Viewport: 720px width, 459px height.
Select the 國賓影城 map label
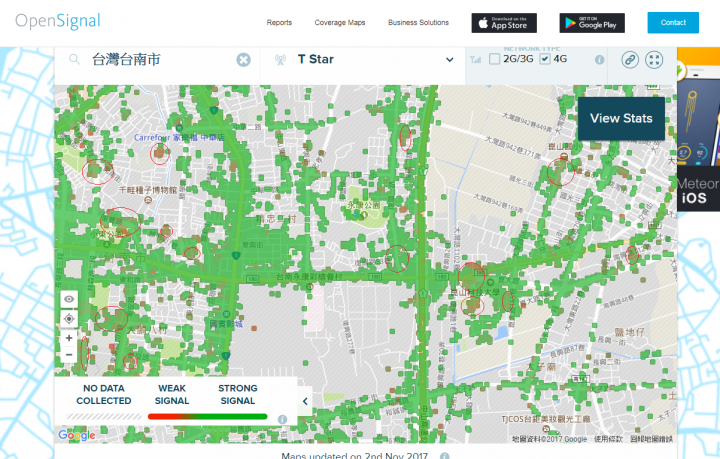(226, 324)
